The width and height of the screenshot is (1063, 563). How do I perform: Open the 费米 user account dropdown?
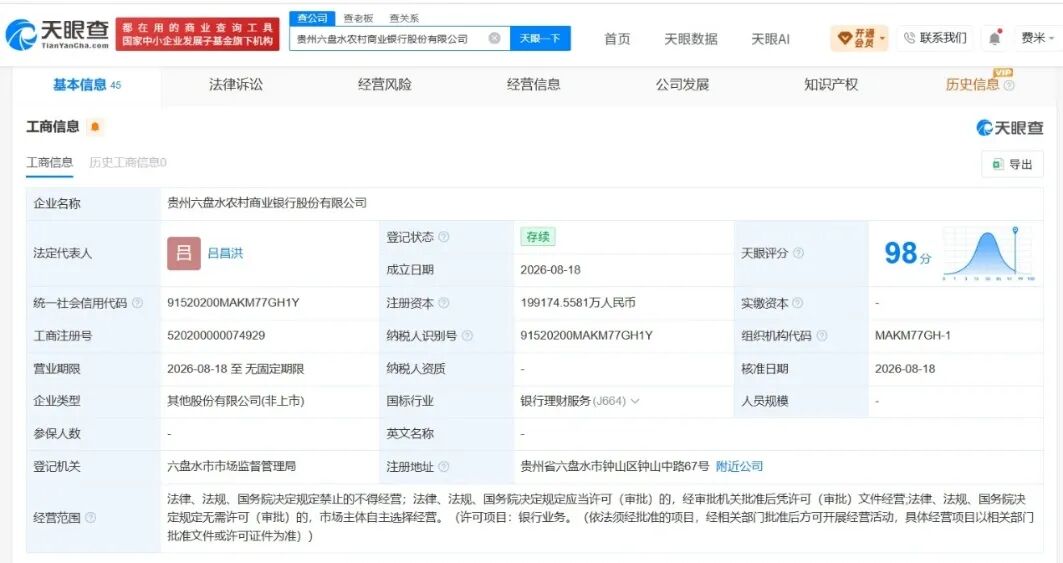[x=1037, y=39]
